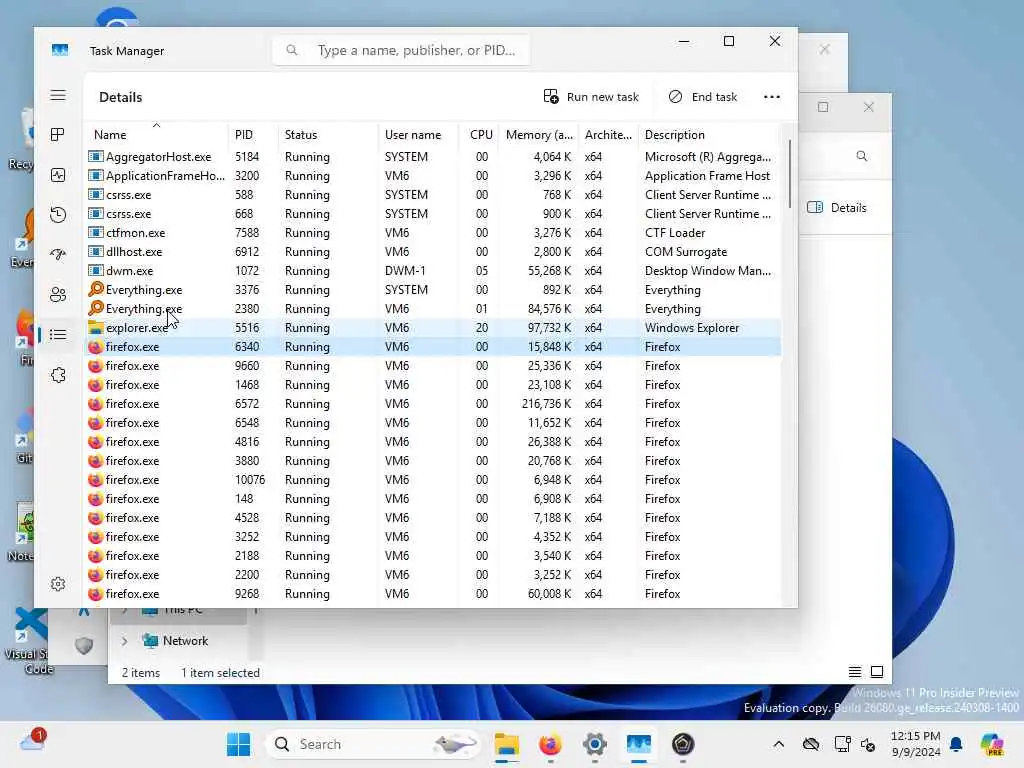The height and width of the screenshot is (768, 1024).
Task: Sort by the Description column header
Action: [709, 135]
